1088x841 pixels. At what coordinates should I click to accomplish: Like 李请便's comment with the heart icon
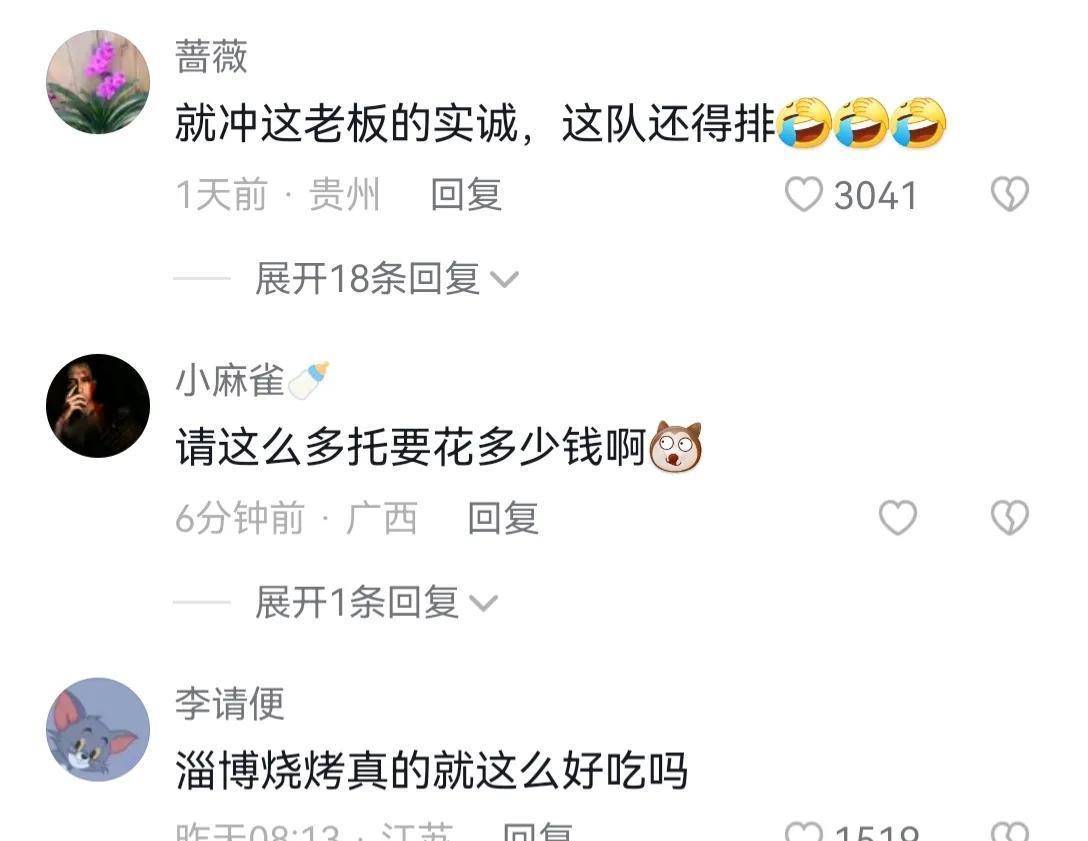point(804,831)
